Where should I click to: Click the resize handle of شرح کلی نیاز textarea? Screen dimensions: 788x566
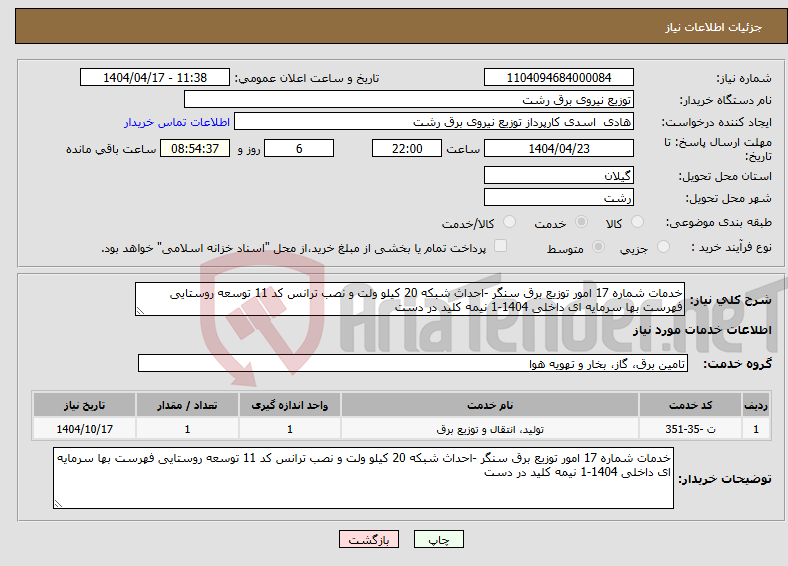(x=140, y=311)
